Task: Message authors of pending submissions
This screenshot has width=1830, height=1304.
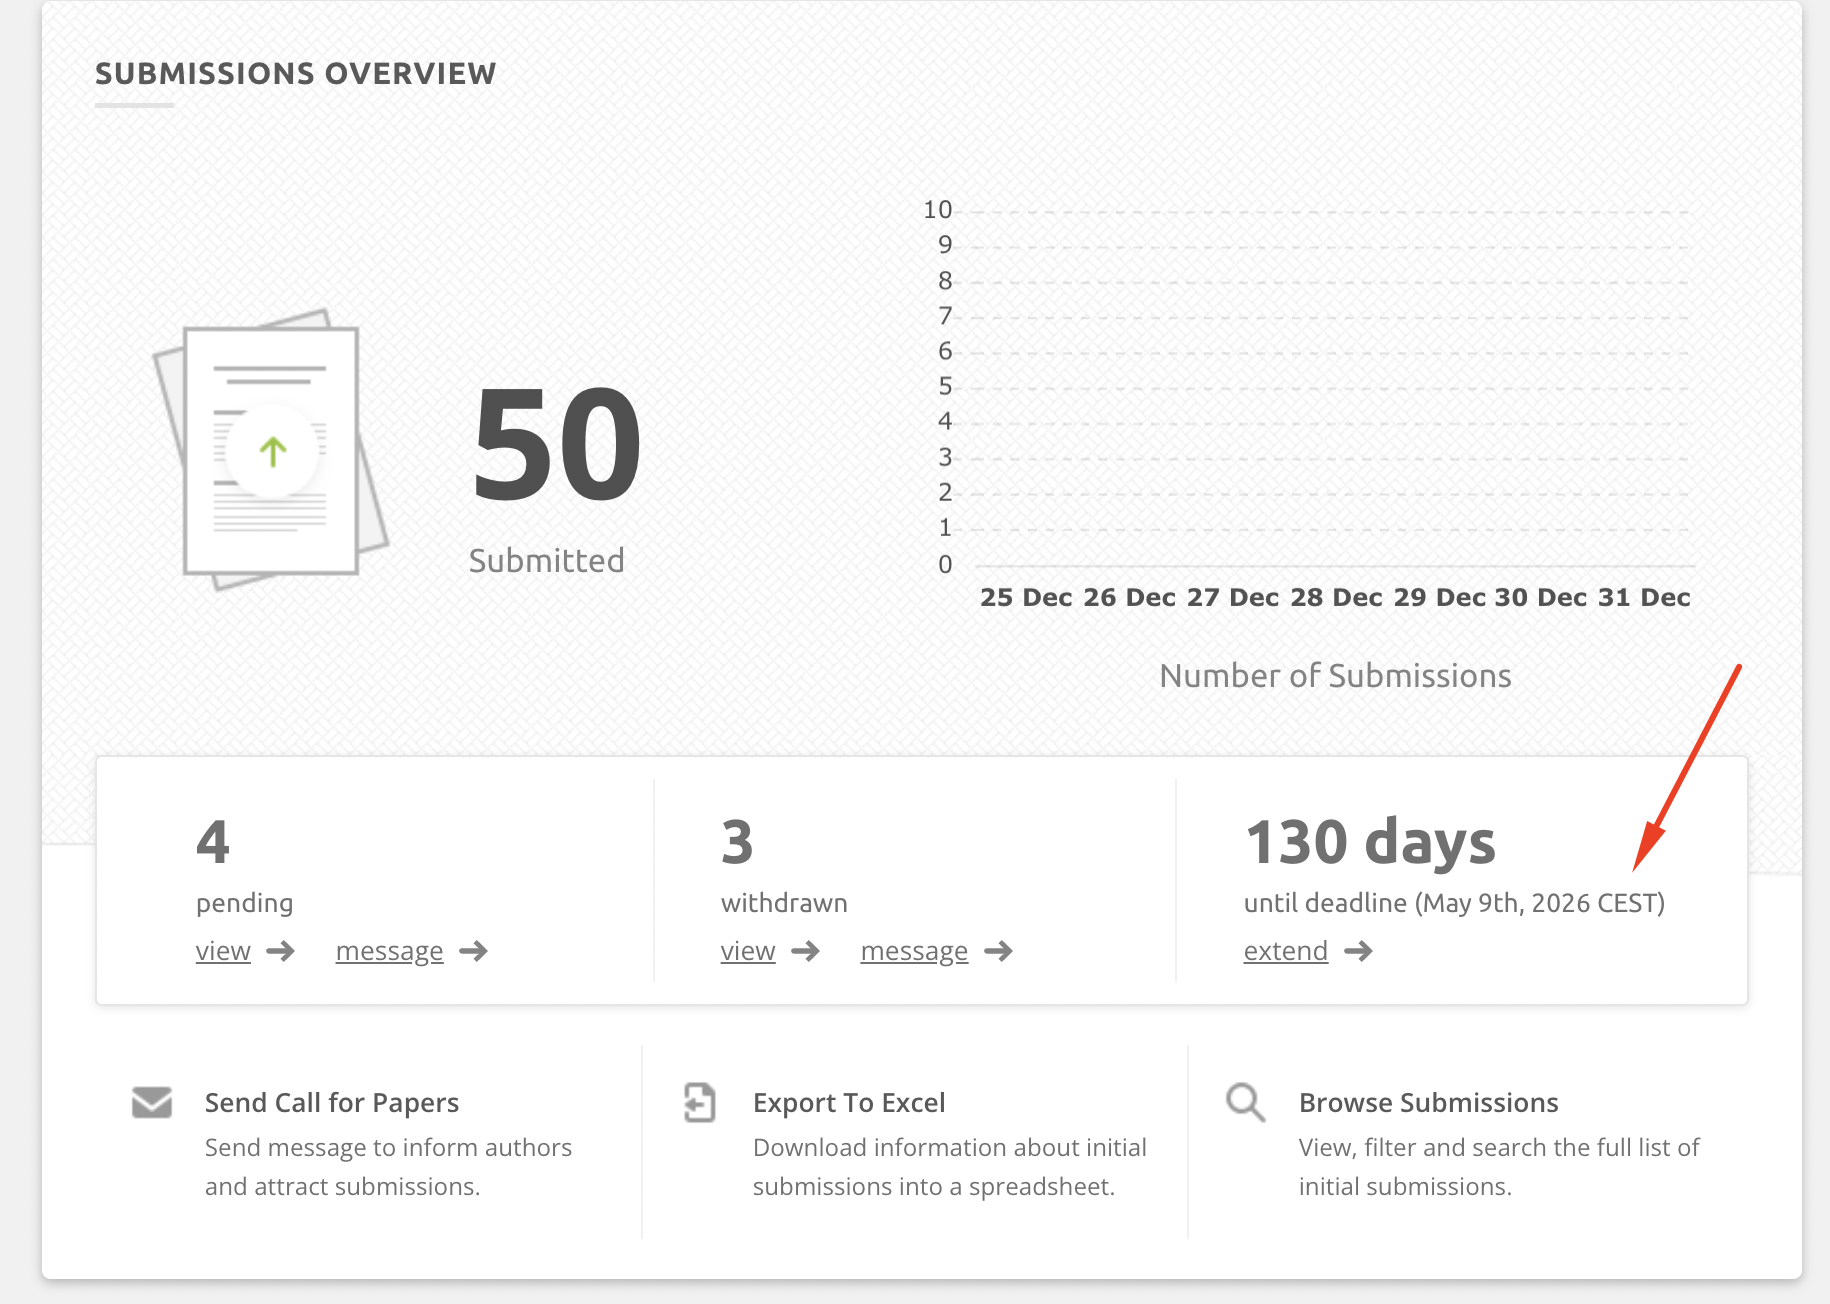Action: point(389,951)
